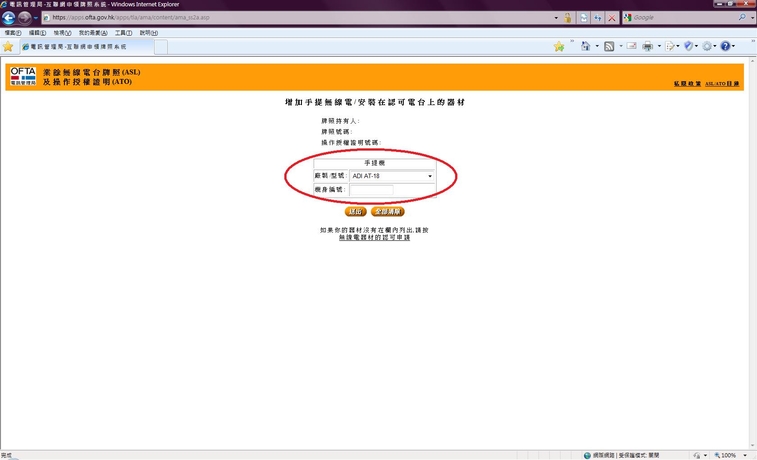
Task: Click the browser Back arrow button
Action: point(9,18)
